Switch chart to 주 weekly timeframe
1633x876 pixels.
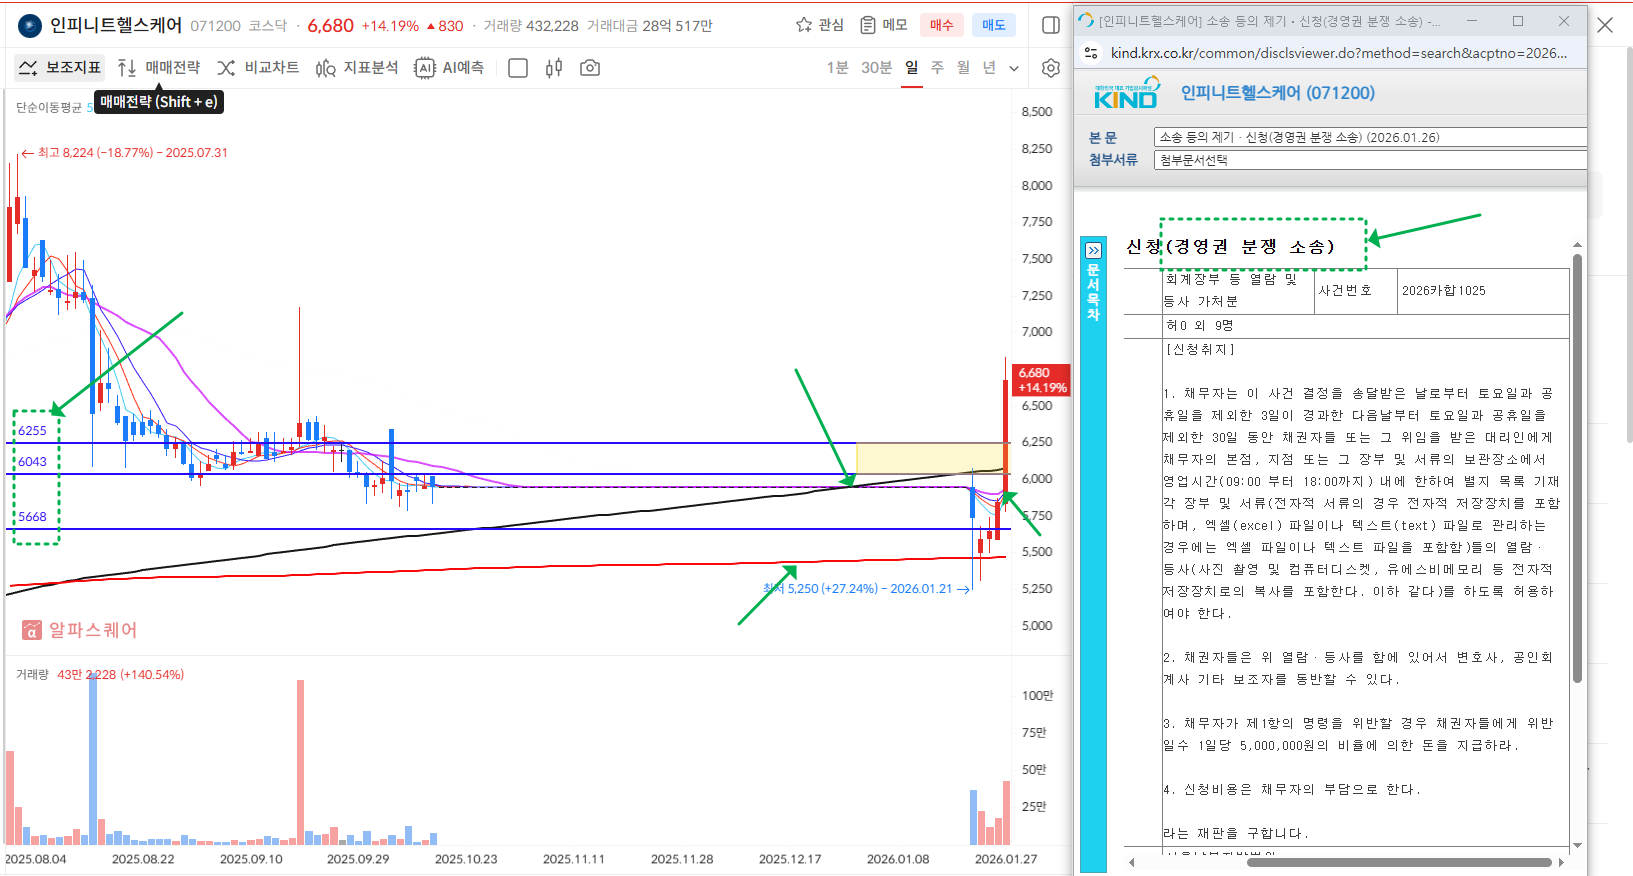coord(937,68)
